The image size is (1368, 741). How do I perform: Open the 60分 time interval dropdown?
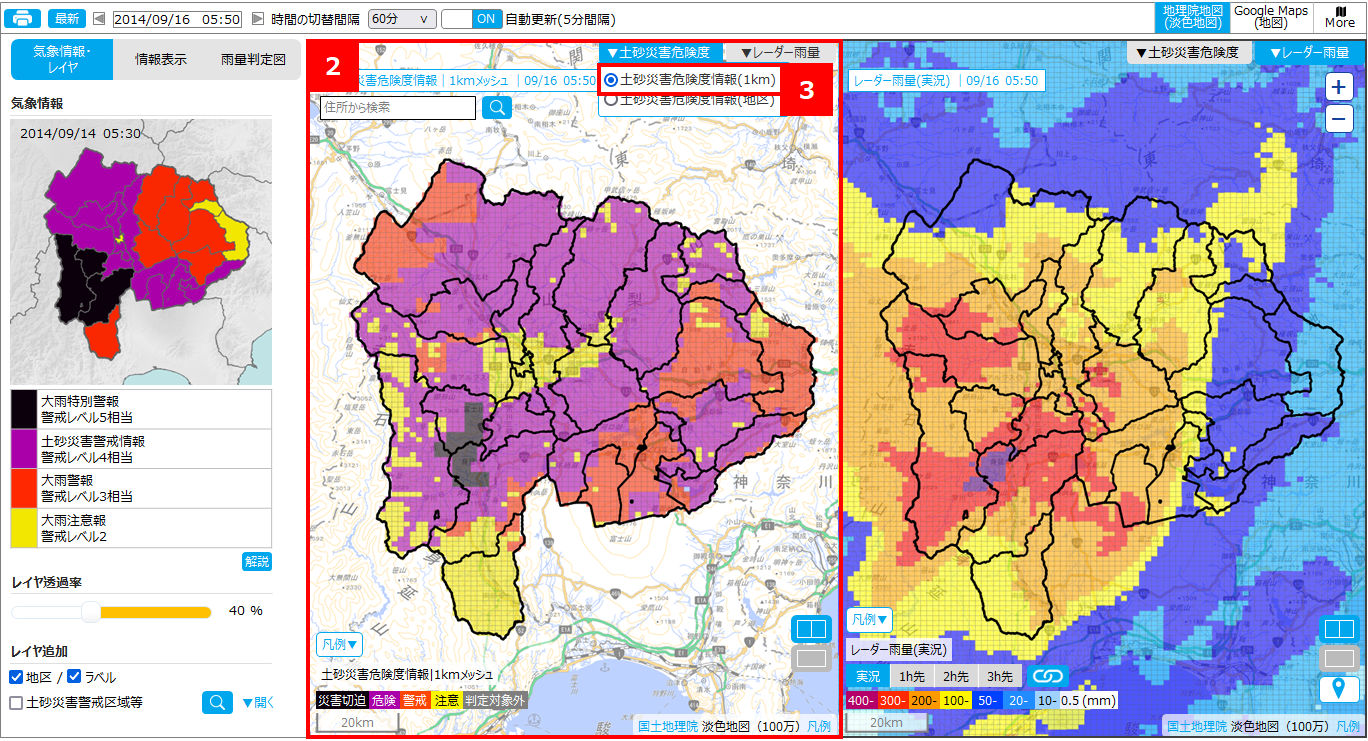click(402, 19)
